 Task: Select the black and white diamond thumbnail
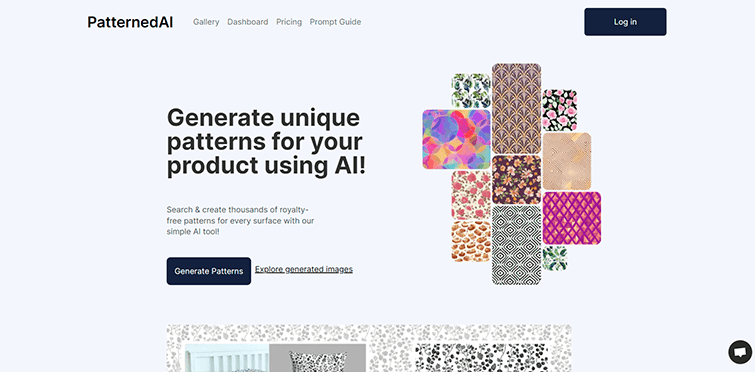point(516,245)
